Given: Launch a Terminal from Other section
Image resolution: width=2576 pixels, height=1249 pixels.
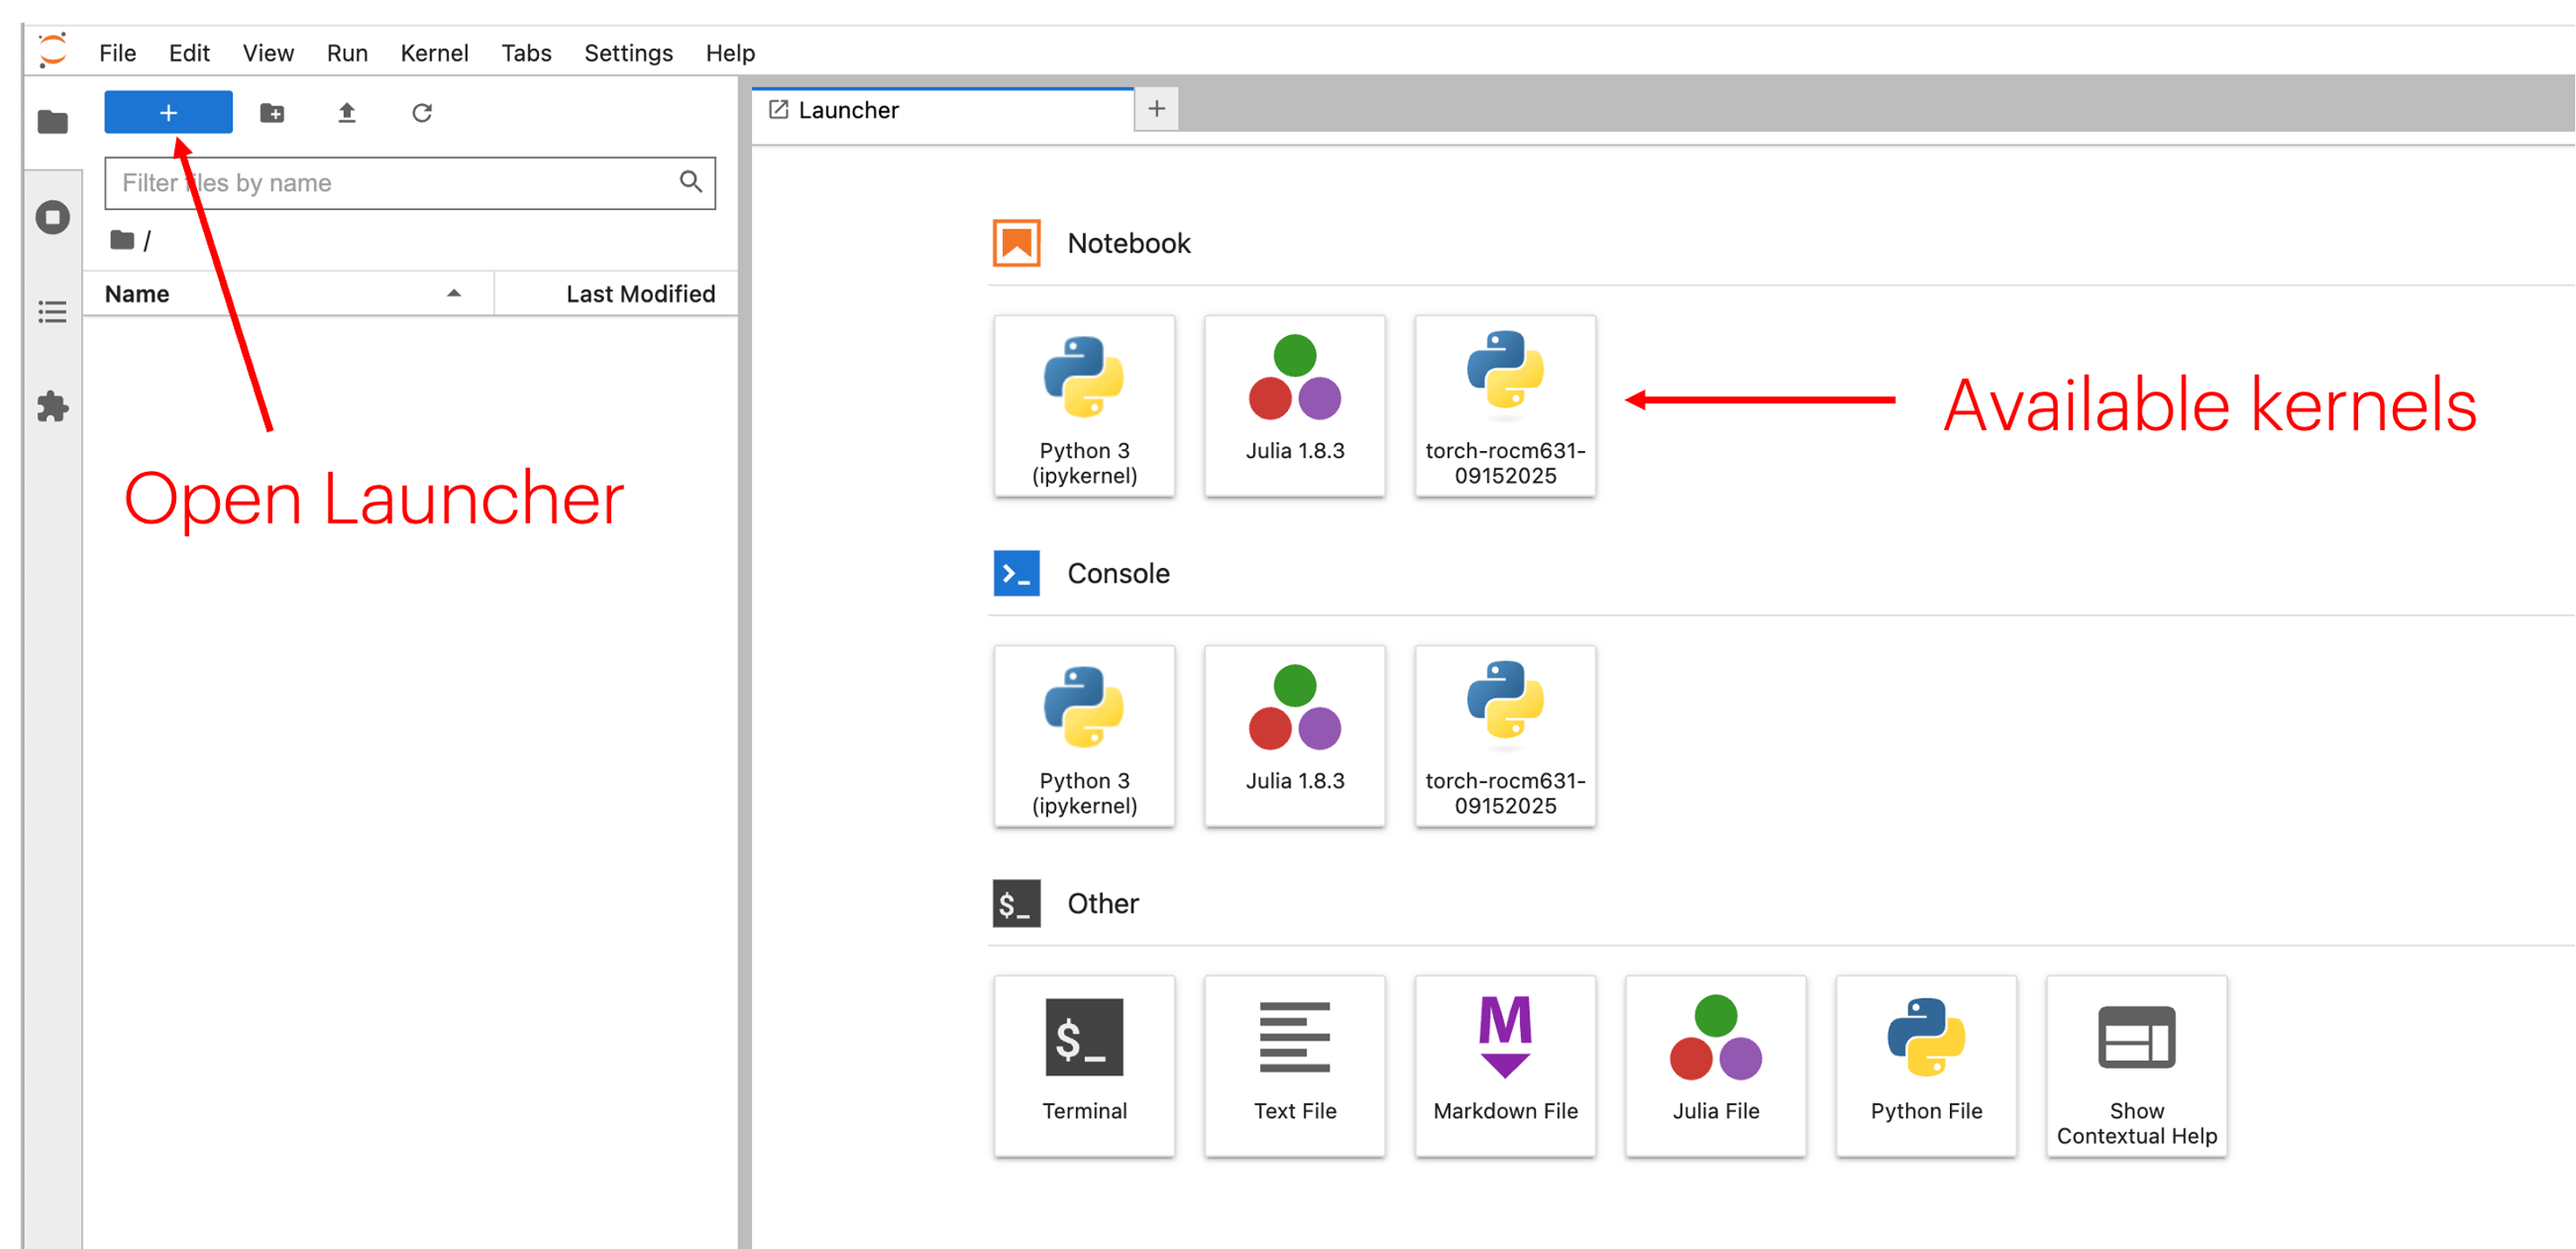Looking at the screenshot, I should [x=1084, y=1065].
